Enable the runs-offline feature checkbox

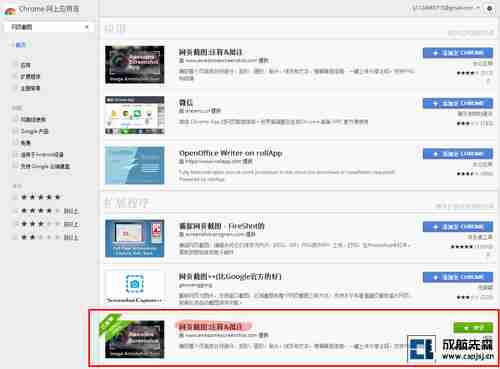point(15,119)
